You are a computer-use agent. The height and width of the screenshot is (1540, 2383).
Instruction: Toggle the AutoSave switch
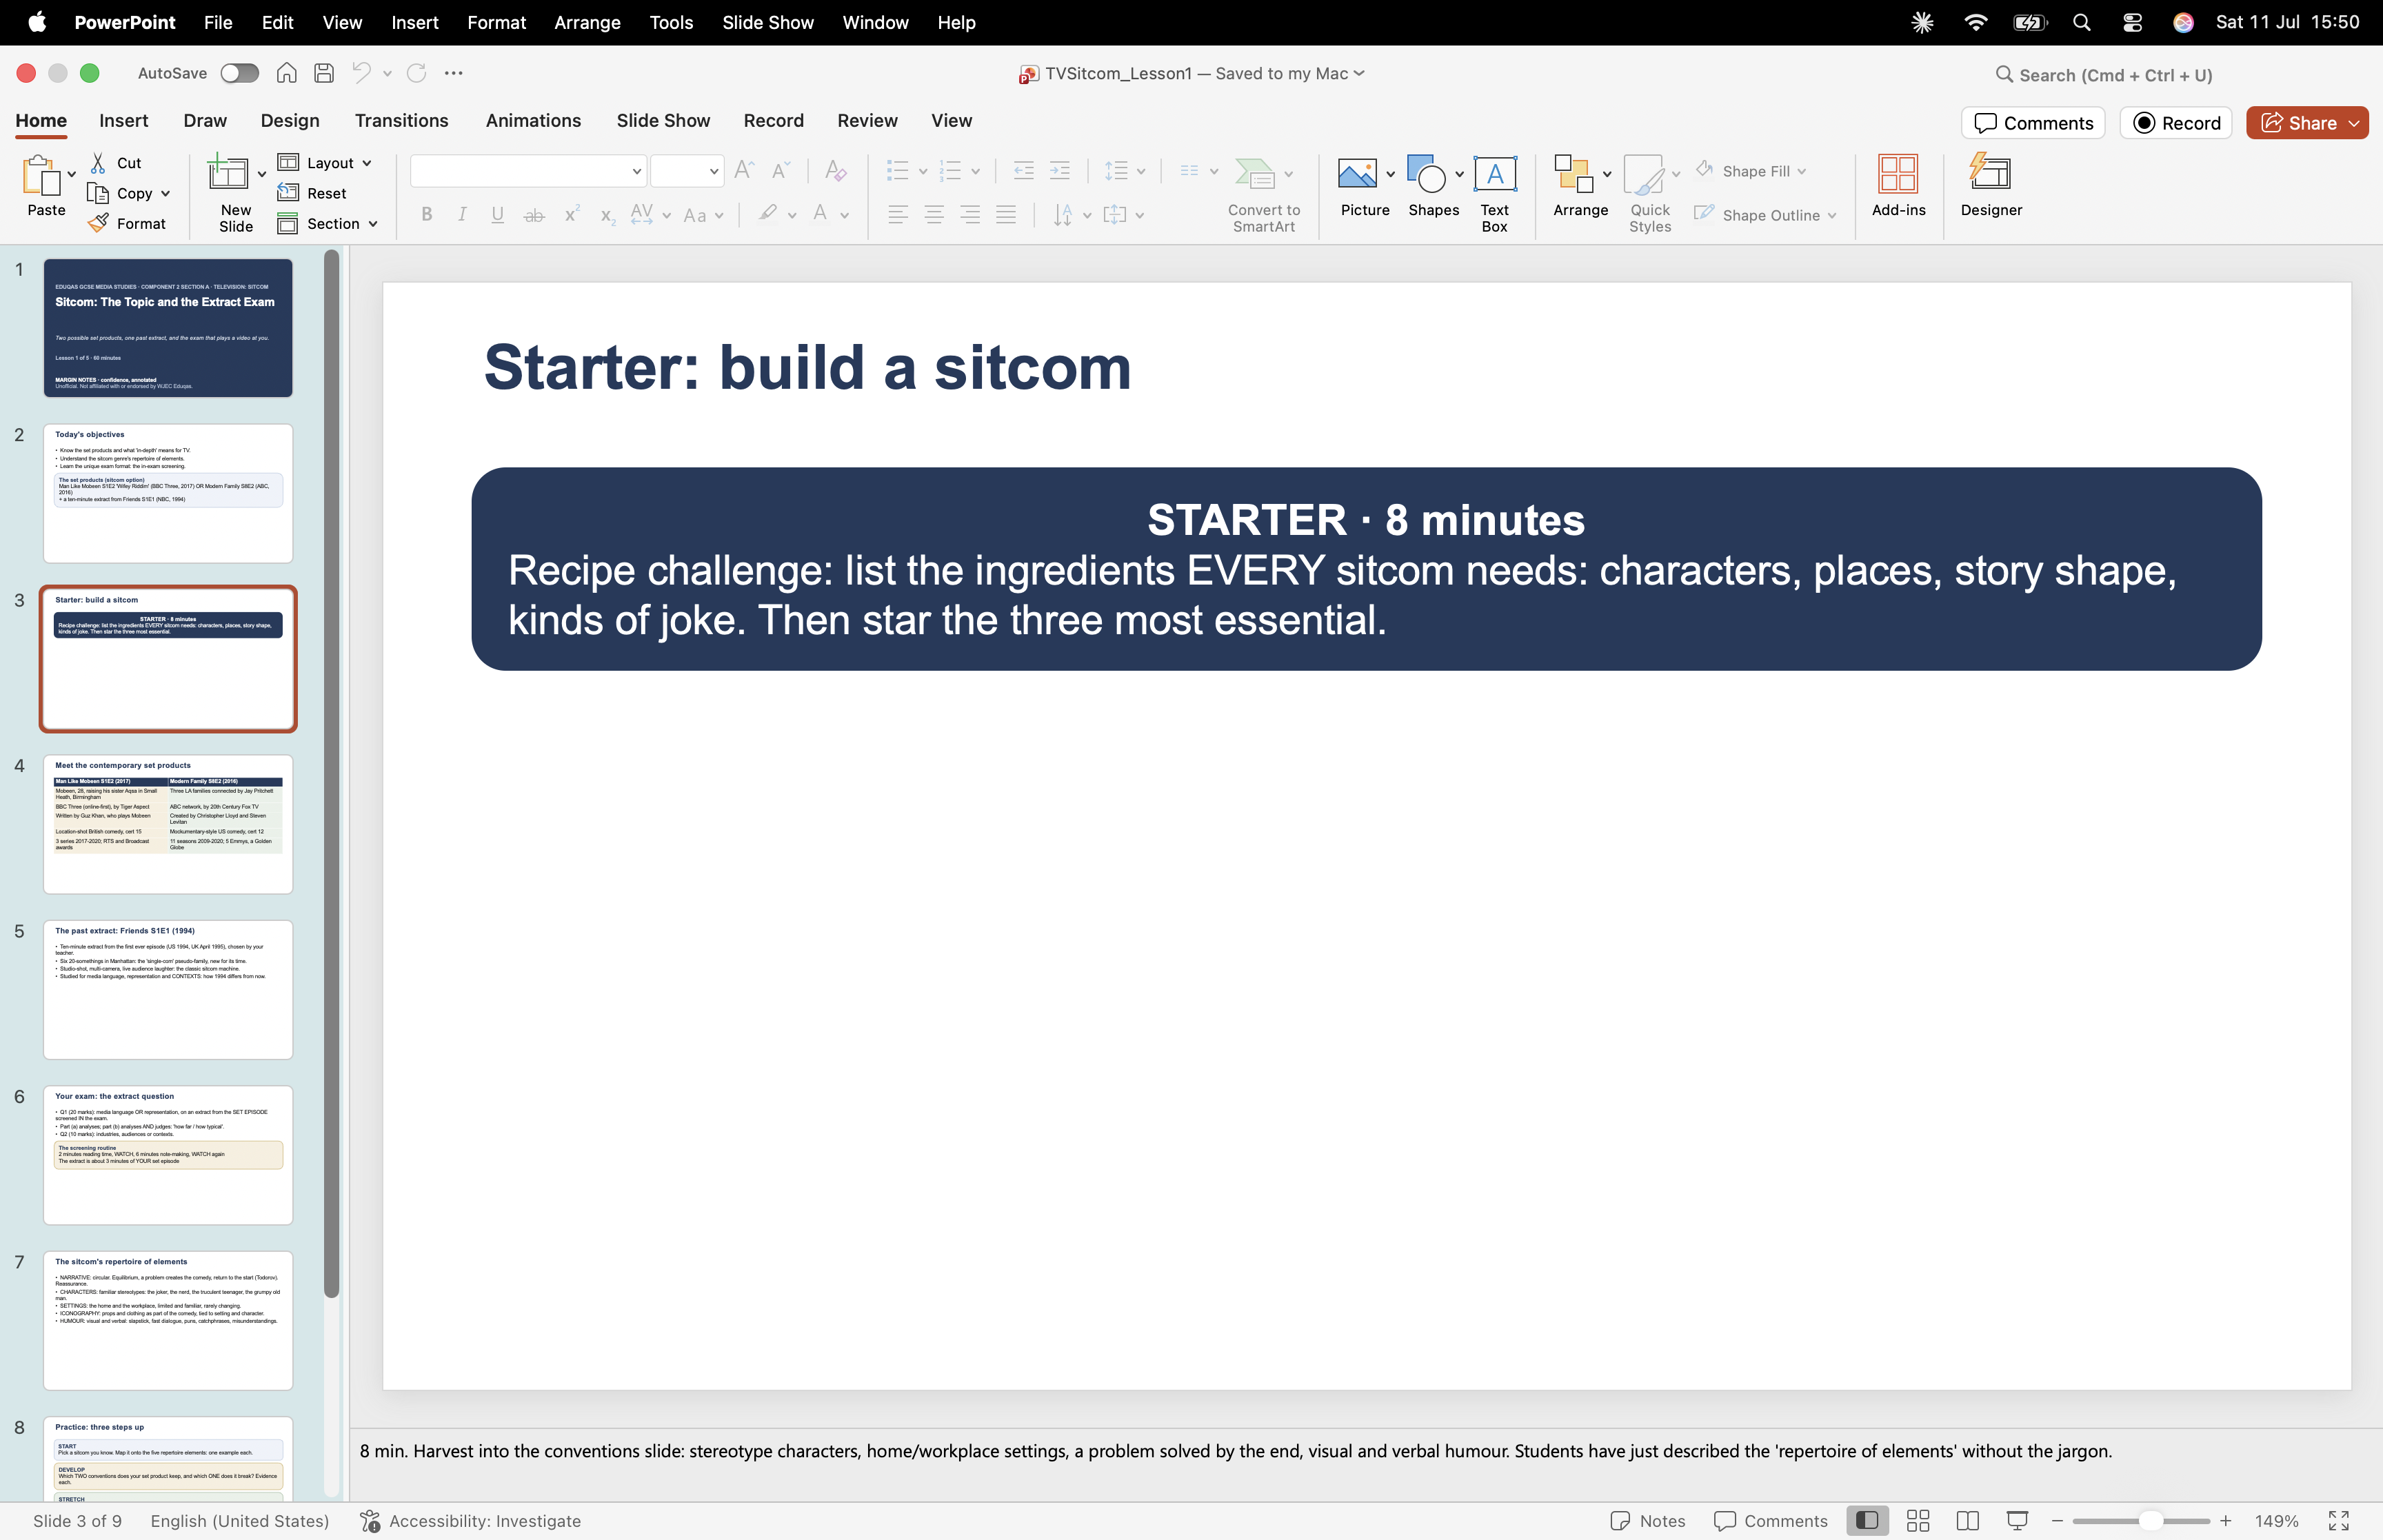click(x=240, y=73)
